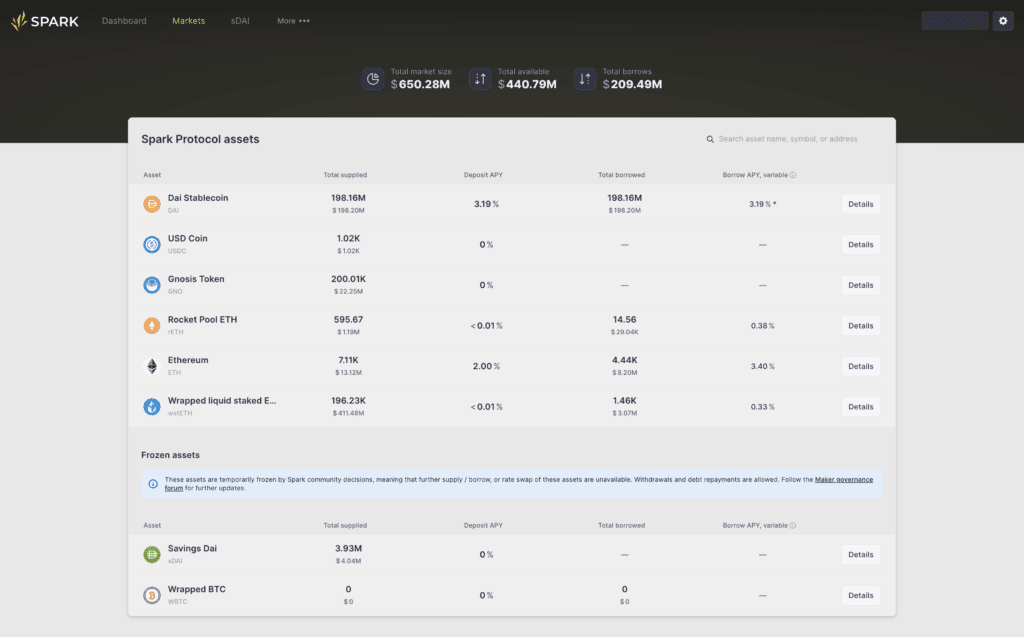Expand the More menu
Image resolution: width=1024 pixels, height=637 pixels.
293,21
